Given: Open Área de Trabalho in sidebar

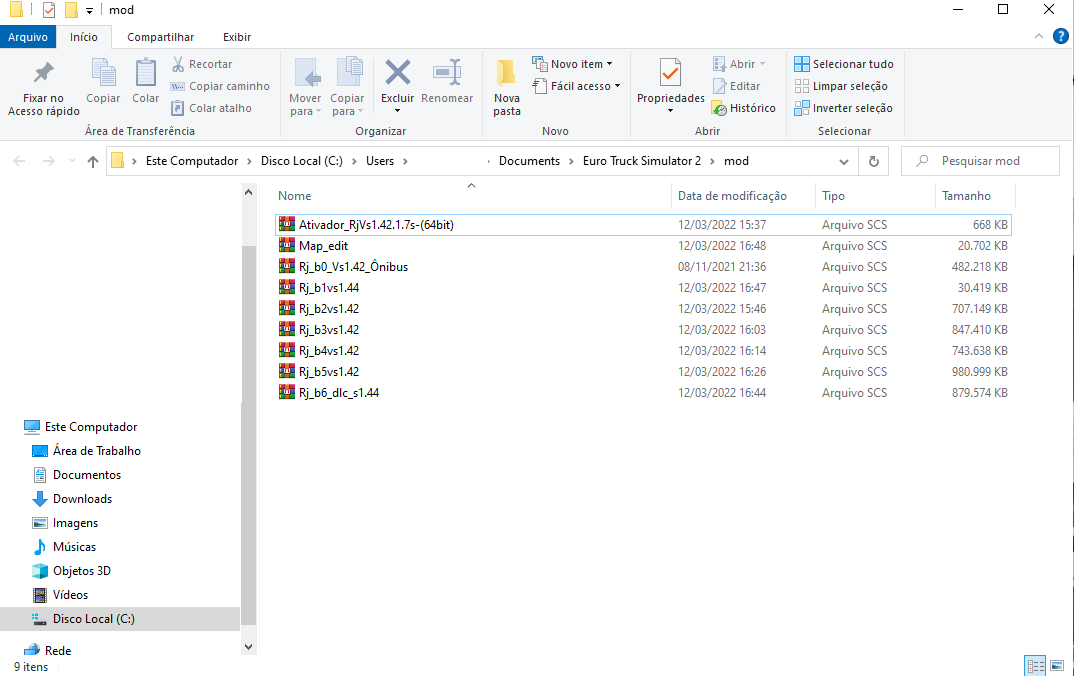Looking at the screenshot, I should click(87, 451).
